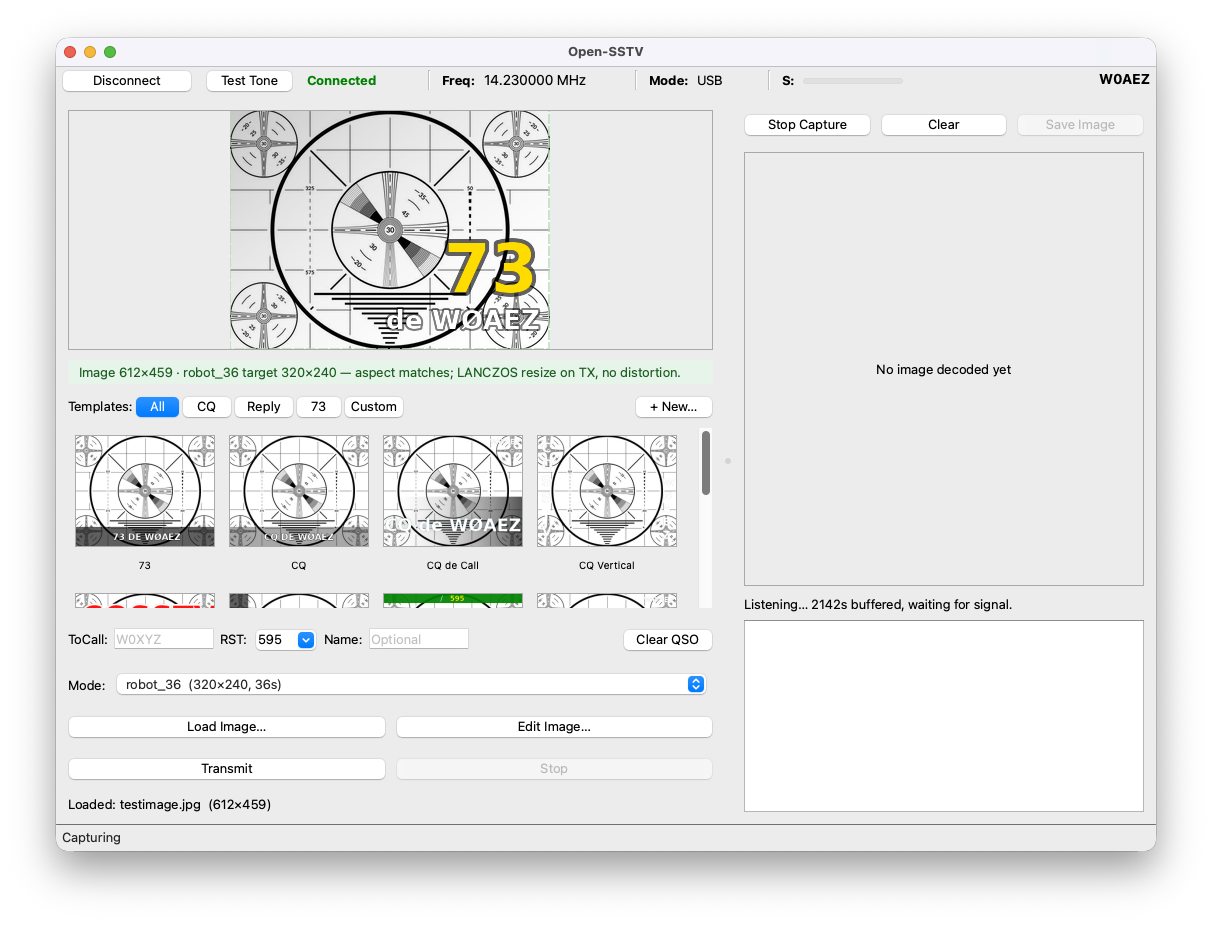The width and height of the screenshot is (1212, 925).
Task: Click the panel splitter handle dot
Action: coord(728,461)
